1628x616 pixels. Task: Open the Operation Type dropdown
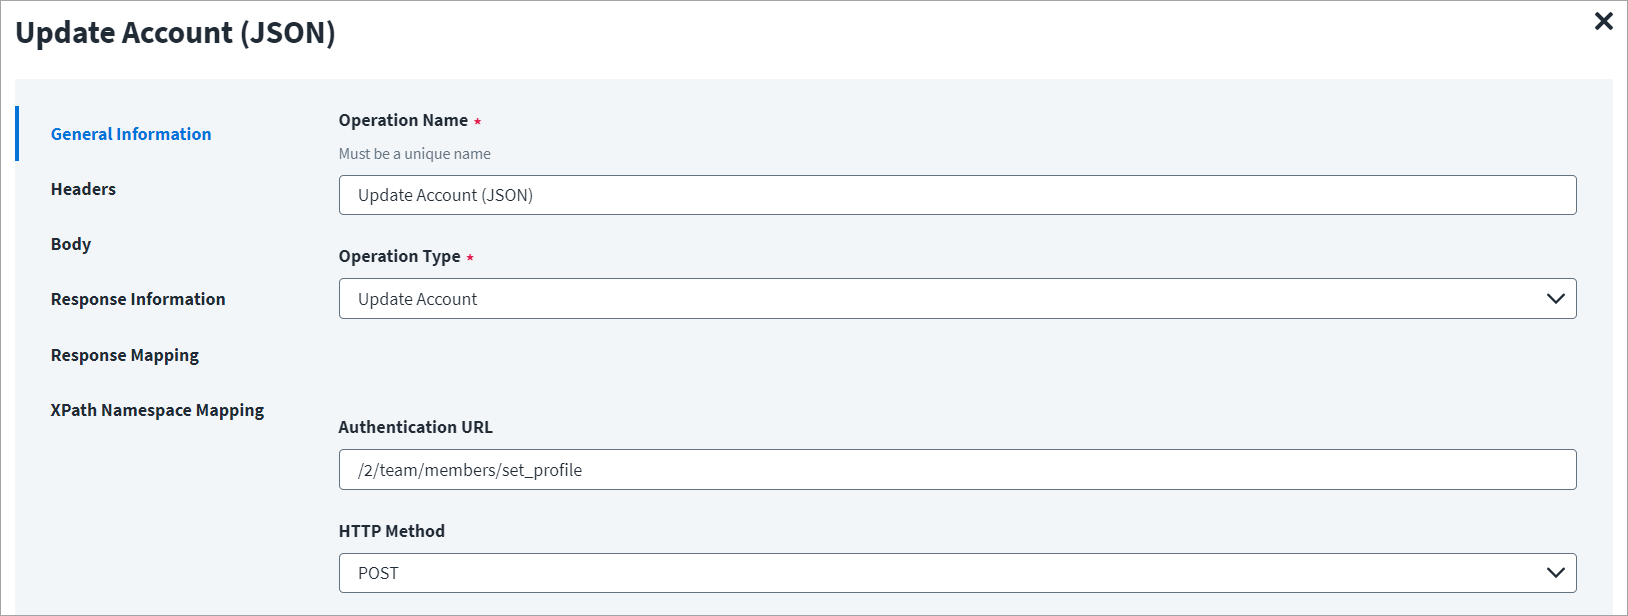tap(957, 298)
